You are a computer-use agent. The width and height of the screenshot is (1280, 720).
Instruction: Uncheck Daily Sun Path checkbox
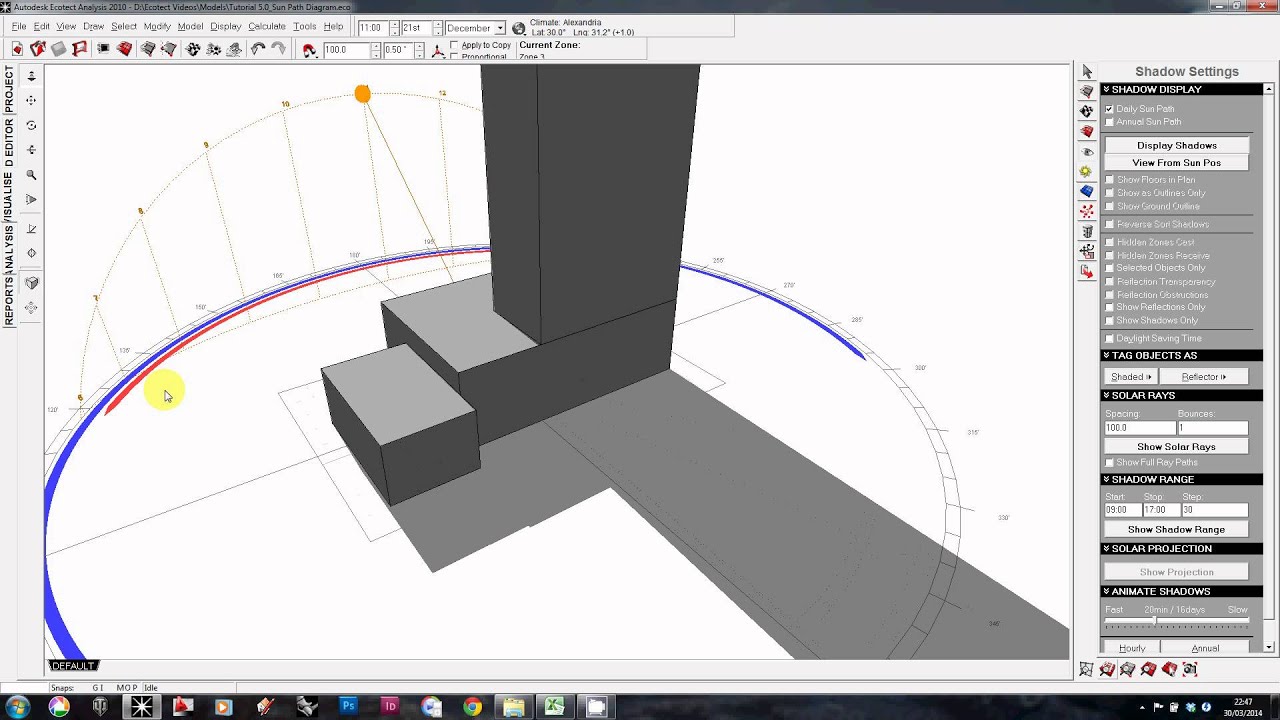[1109, 109]
